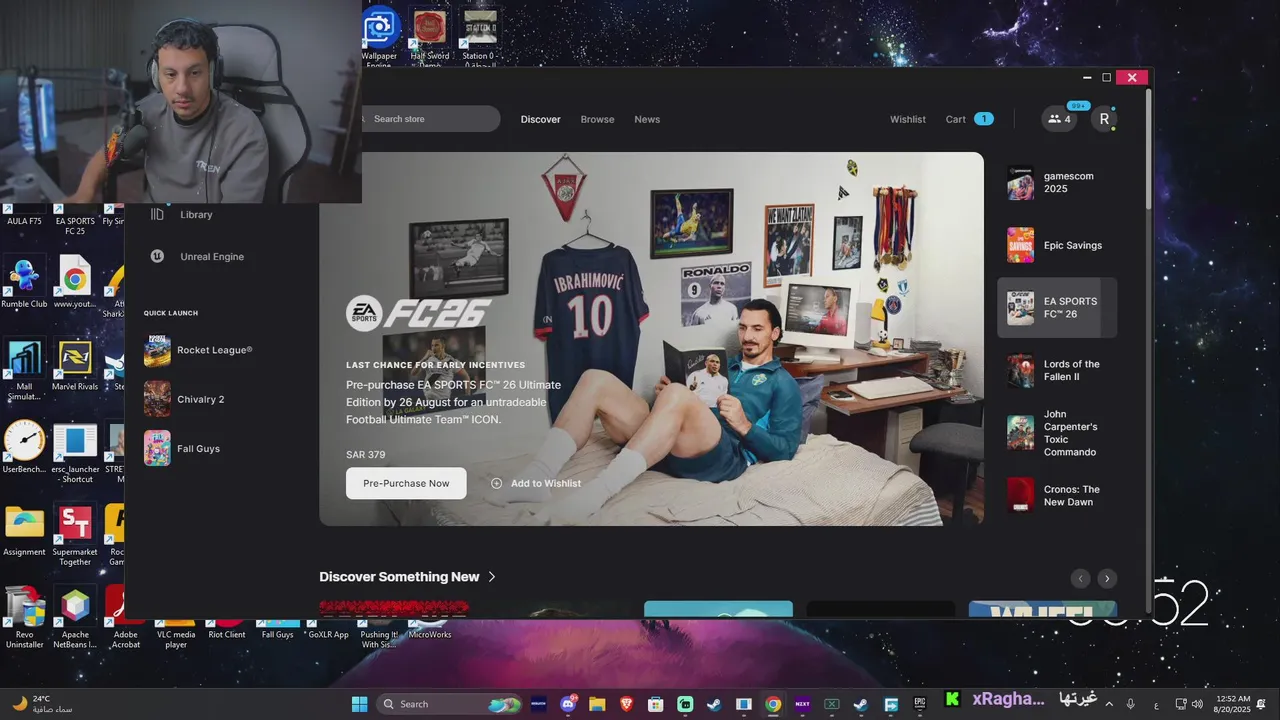Screen dimensions: 1280x720
Task: Select Cronos: The New Dawn carousel item
Action: pyautogui.click(x=1057, y=496)
